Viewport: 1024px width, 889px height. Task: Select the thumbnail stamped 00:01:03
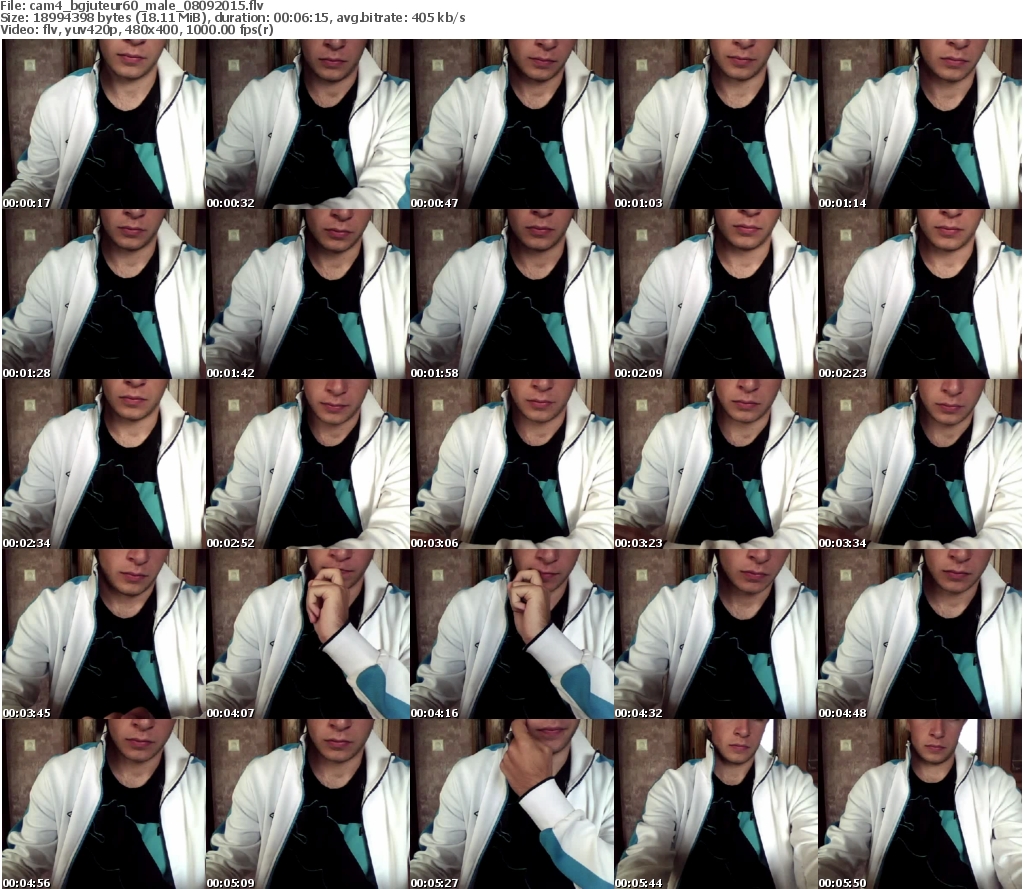716,124
